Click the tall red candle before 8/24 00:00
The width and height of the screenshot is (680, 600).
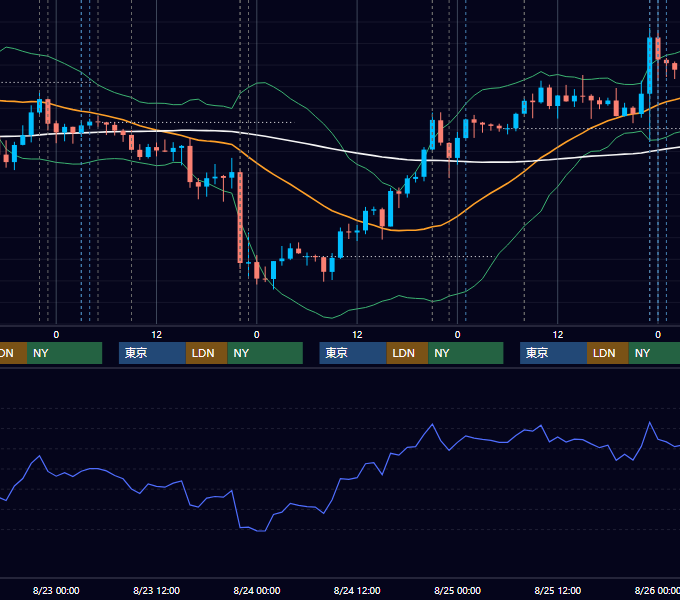pos(240,217)
